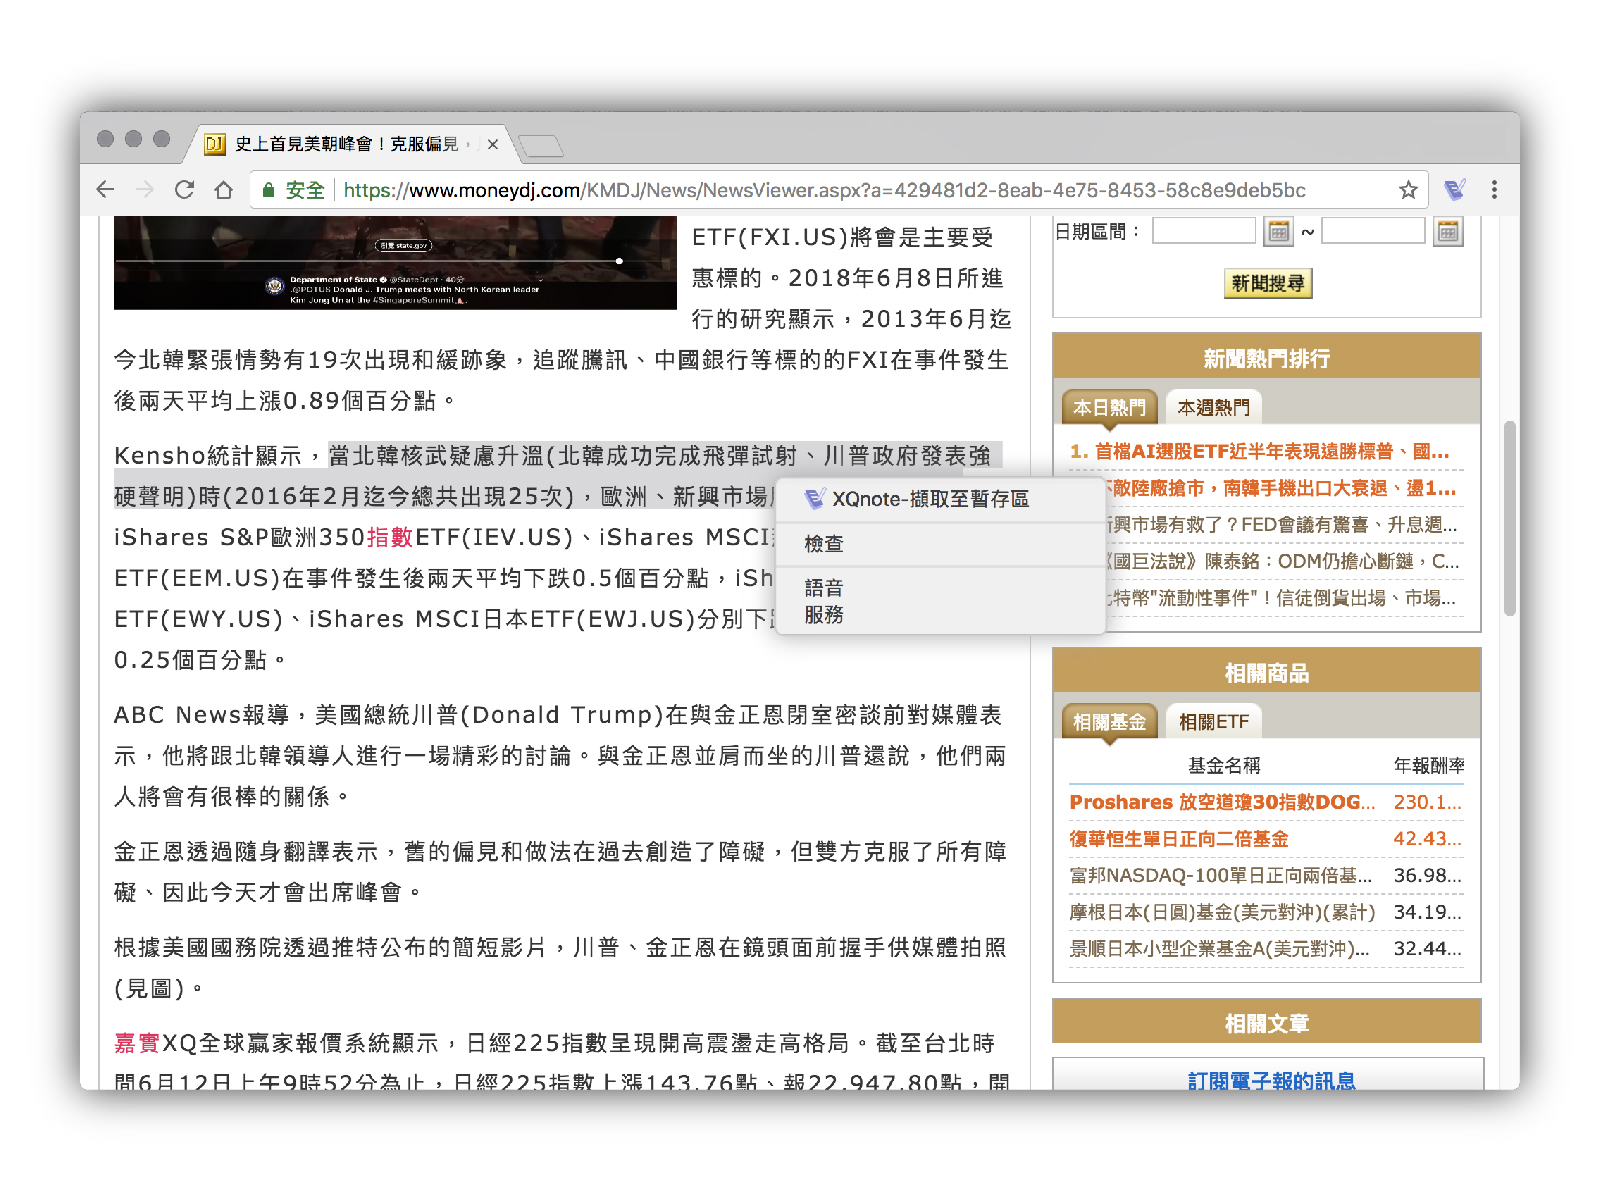Open Chrome three-dot menu
Image resolution: width=1600 pixels, height=1200 pixels.
(x=1494, y=190)
